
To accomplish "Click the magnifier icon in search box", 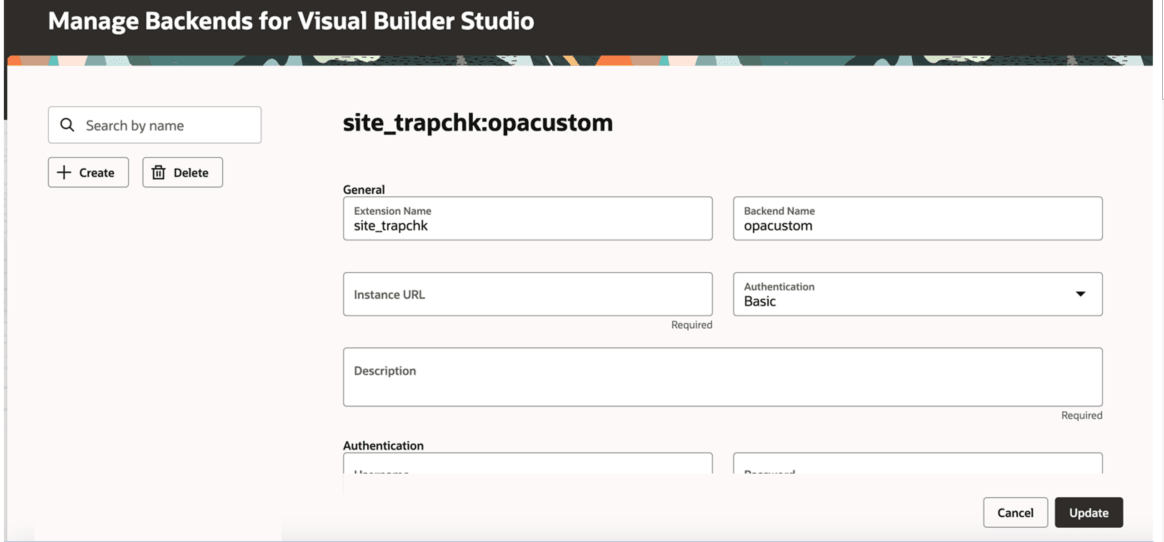I will 67,125.
